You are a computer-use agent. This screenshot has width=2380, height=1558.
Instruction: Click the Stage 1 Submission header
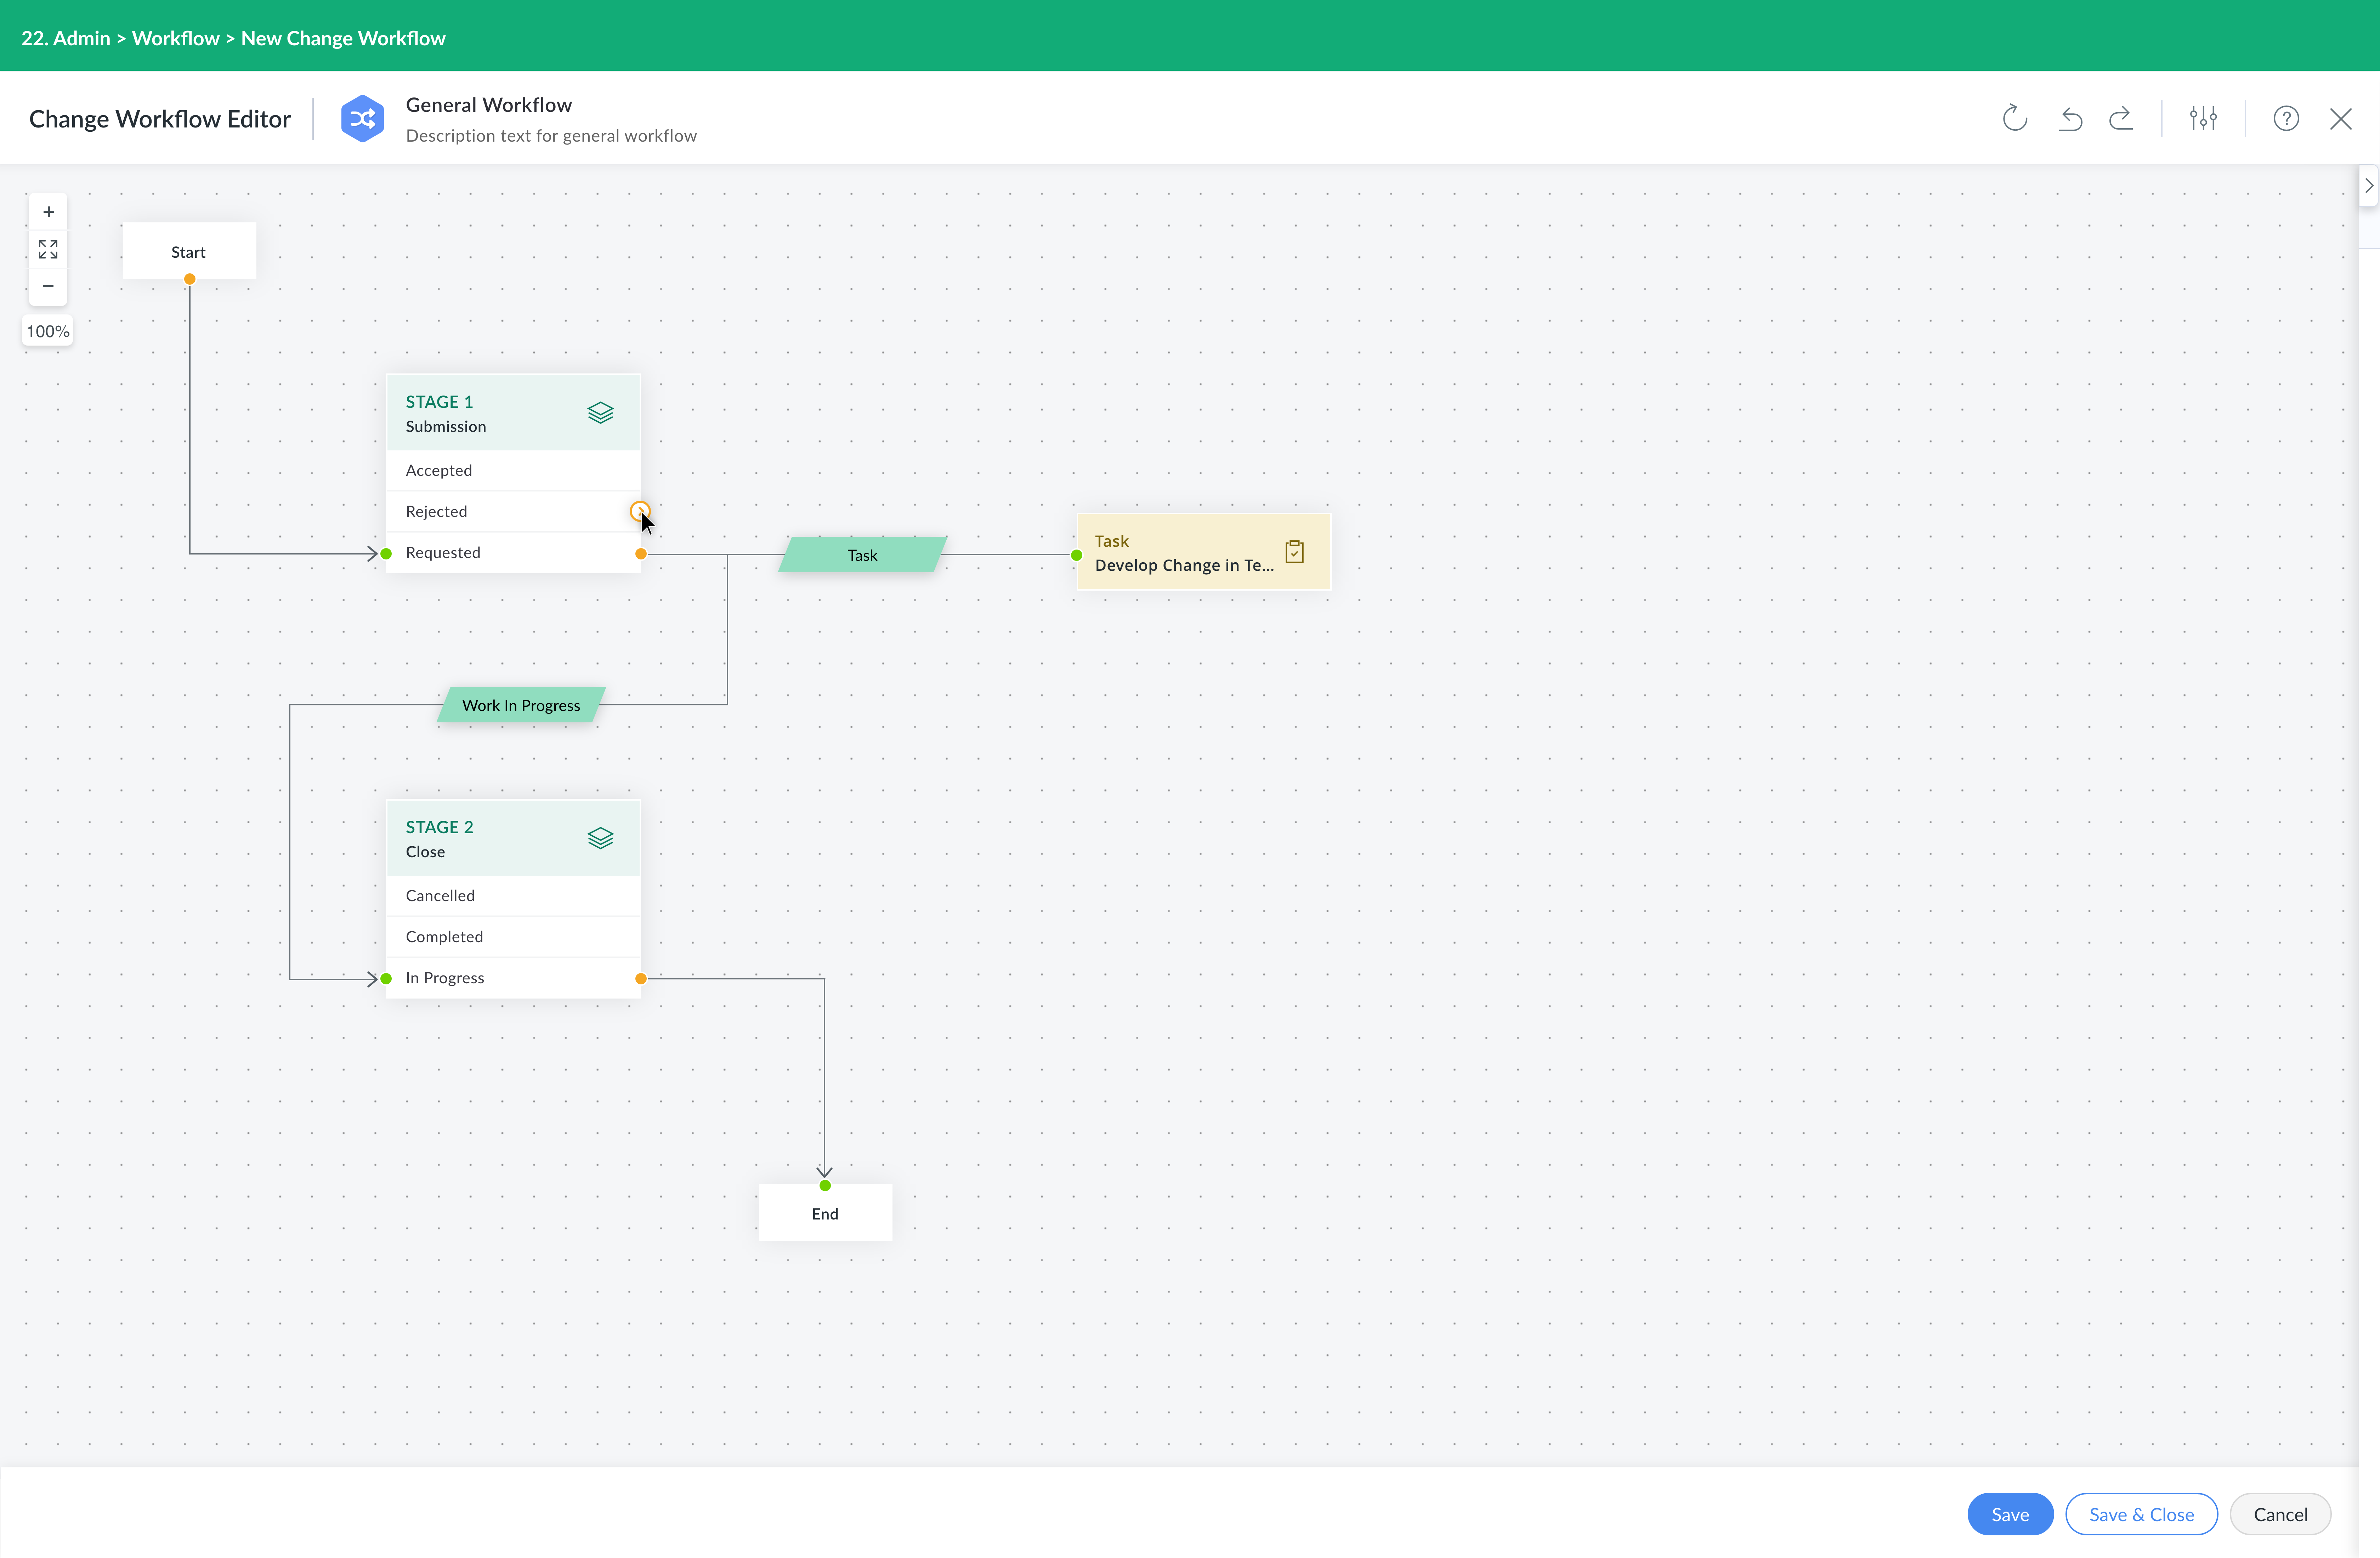pyautogui.click(x=513, y=413)
